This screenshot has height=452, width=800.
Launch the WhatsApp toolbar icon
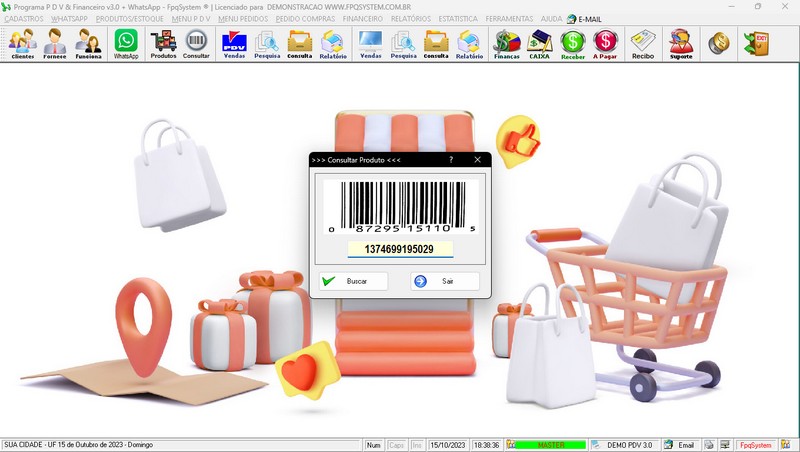coord(126,44)
